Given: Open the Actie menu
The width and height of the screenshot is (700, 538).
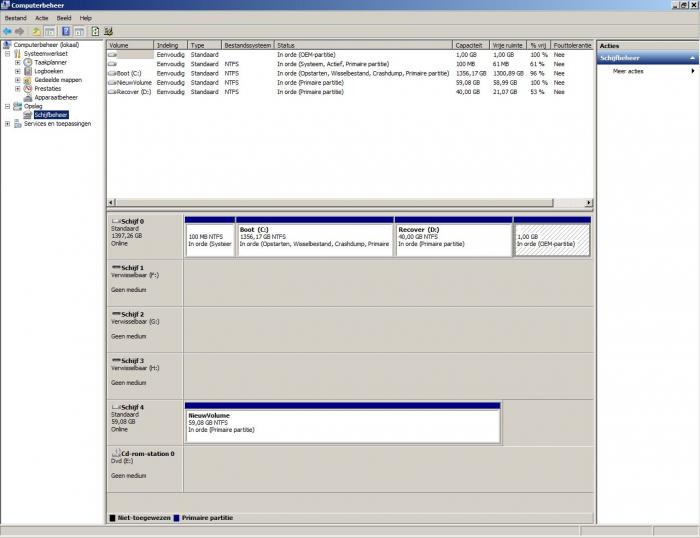Looking at the screenshot, I should [x=41, y=18].
